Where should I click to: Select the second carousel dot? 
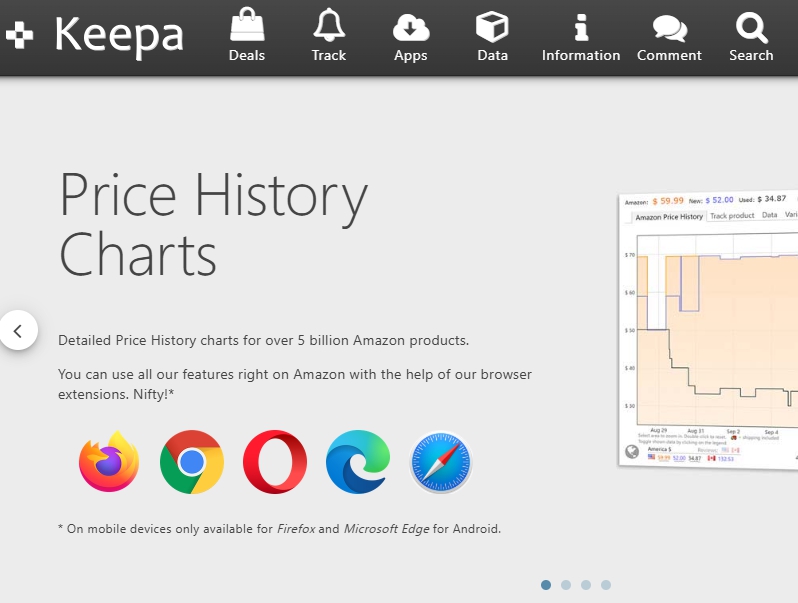coord(566,585)
